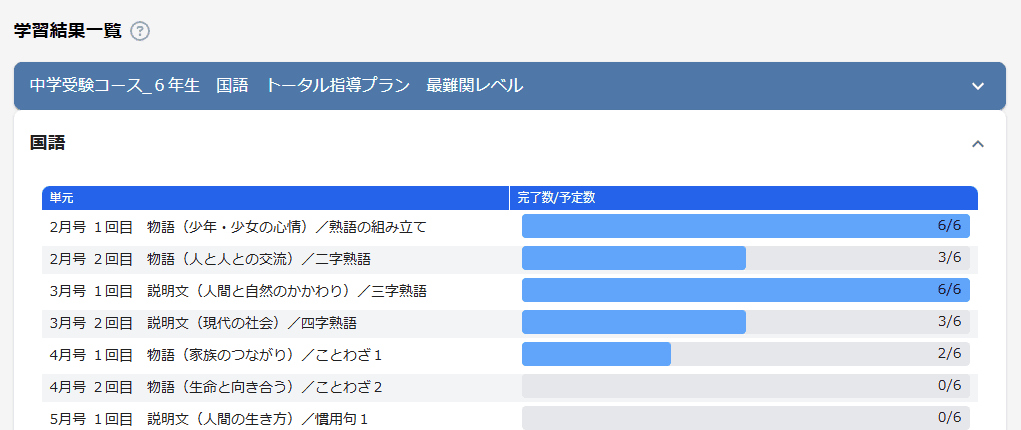Click the 6/6 progress bar for 2月号 1回目
Viewport: 1021px width, 430px height.
(745, 226)
